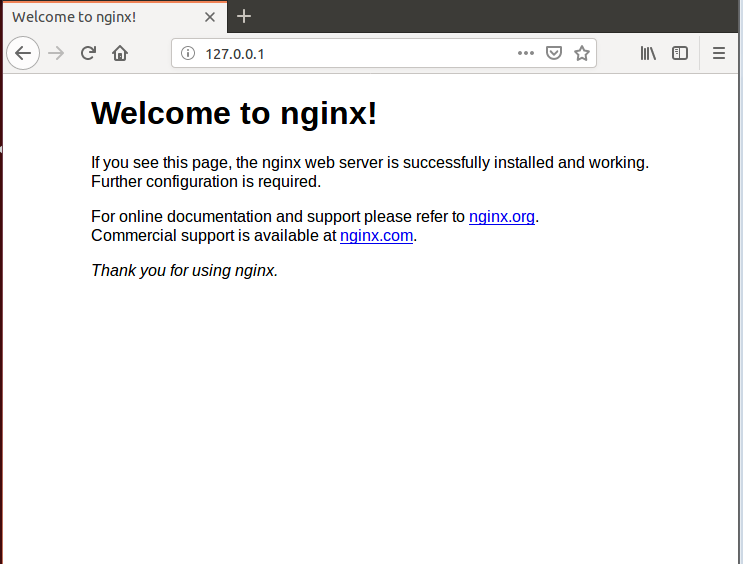
Task: Open the Library panel
Action: coord(648,53)
